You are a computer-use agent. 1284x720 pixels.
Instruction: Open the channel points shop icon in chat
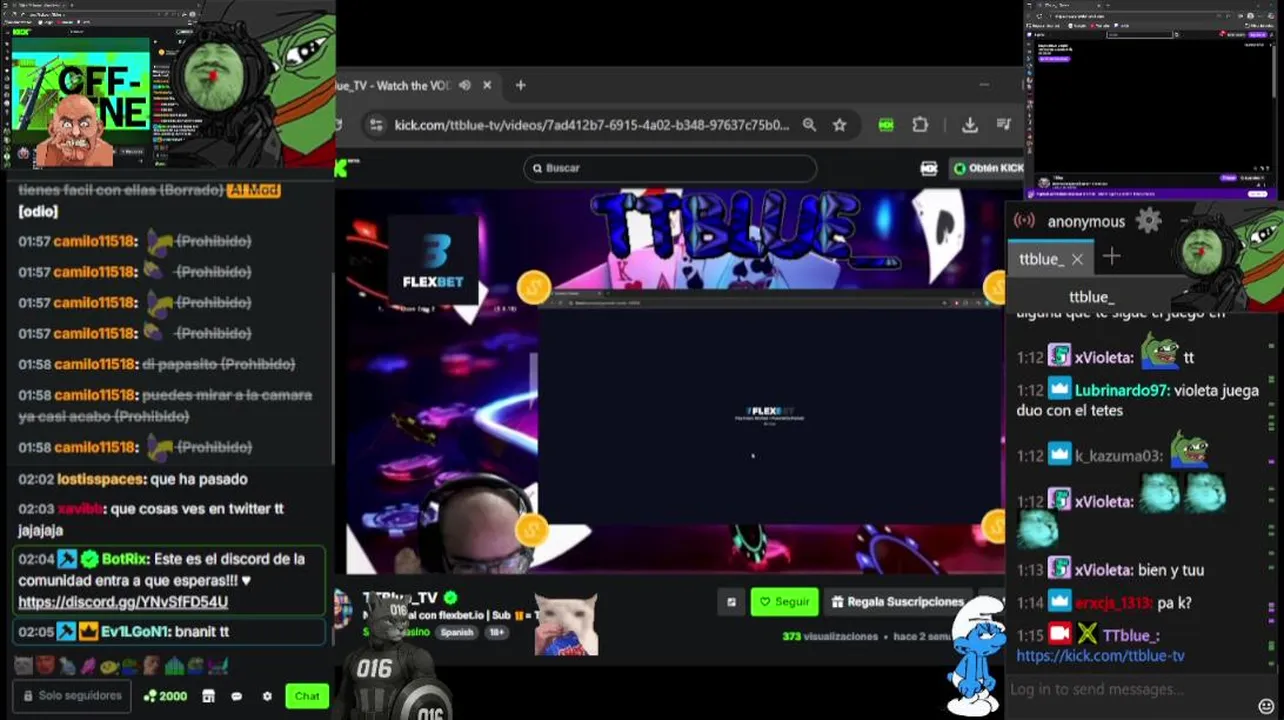(208, 696)
